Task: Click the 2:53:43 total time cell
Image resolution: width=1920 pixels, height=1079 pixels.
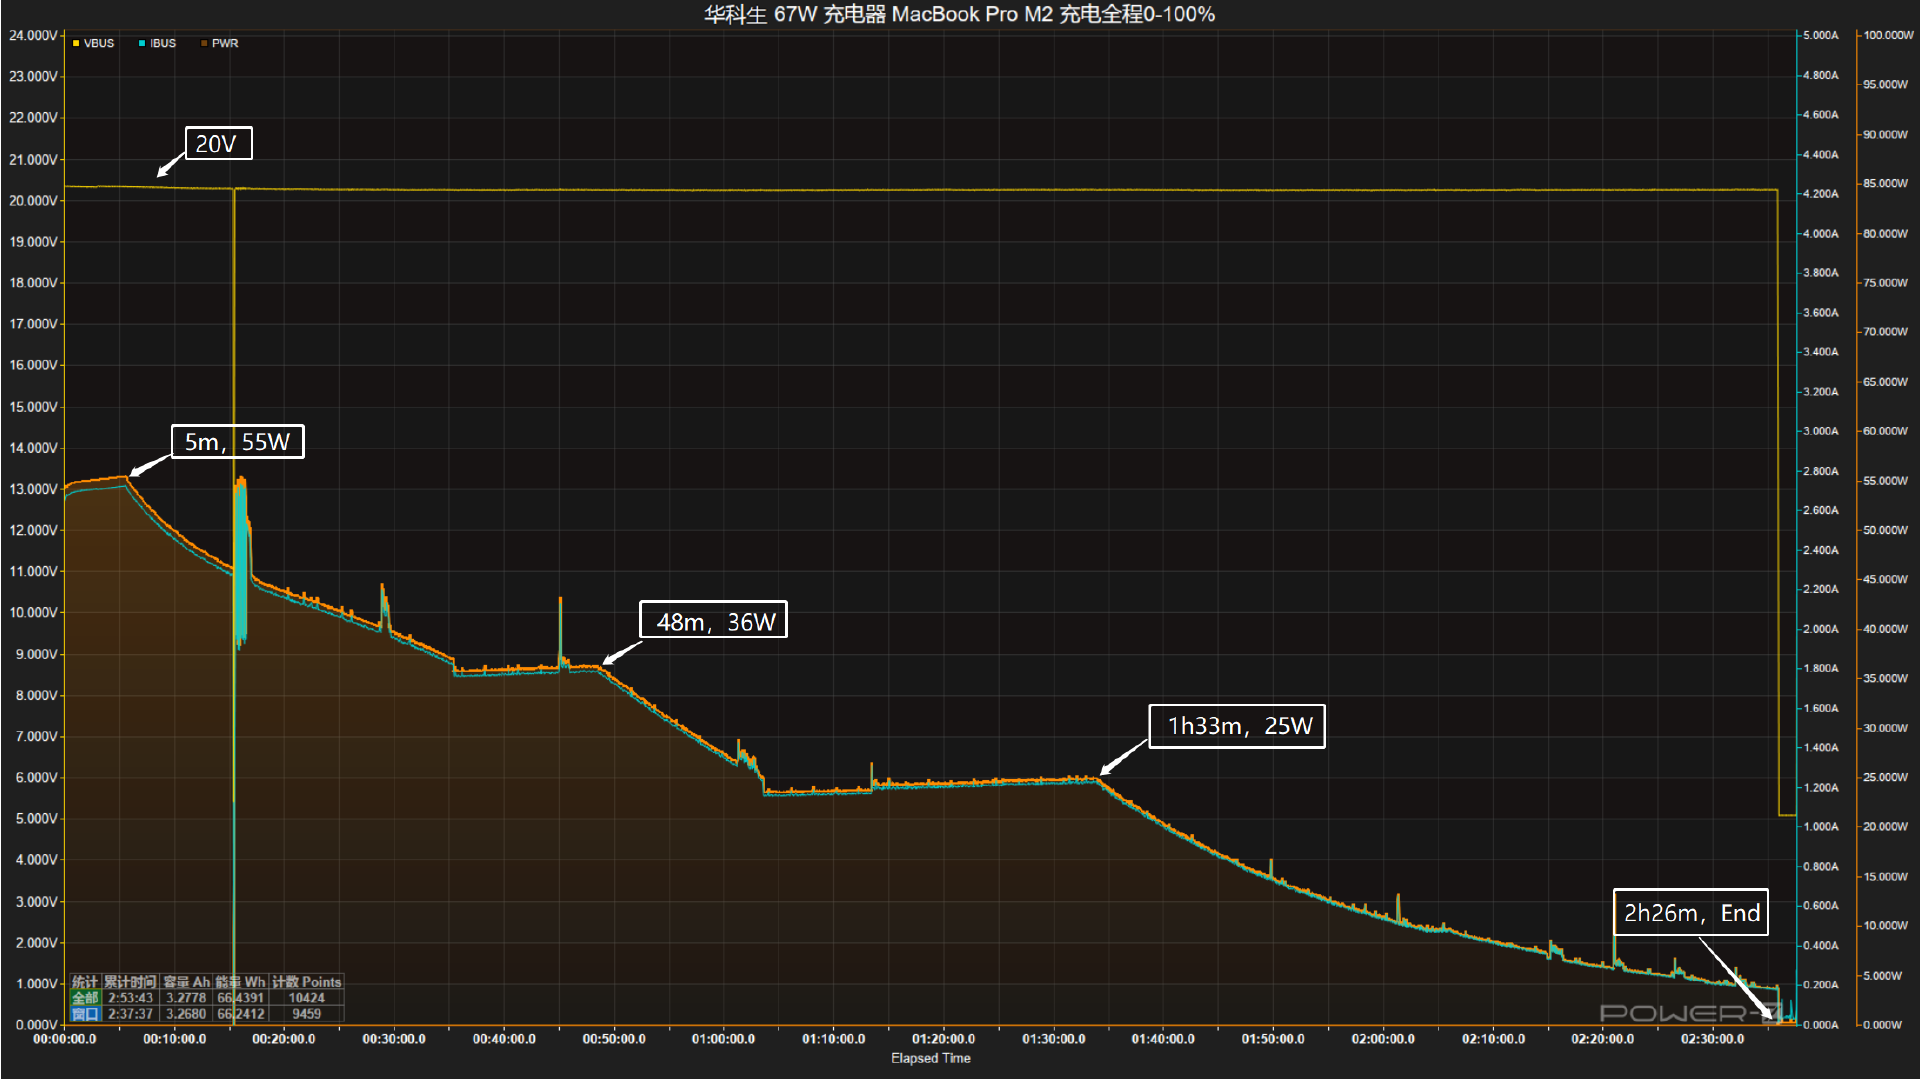Action: click(130, 998)
